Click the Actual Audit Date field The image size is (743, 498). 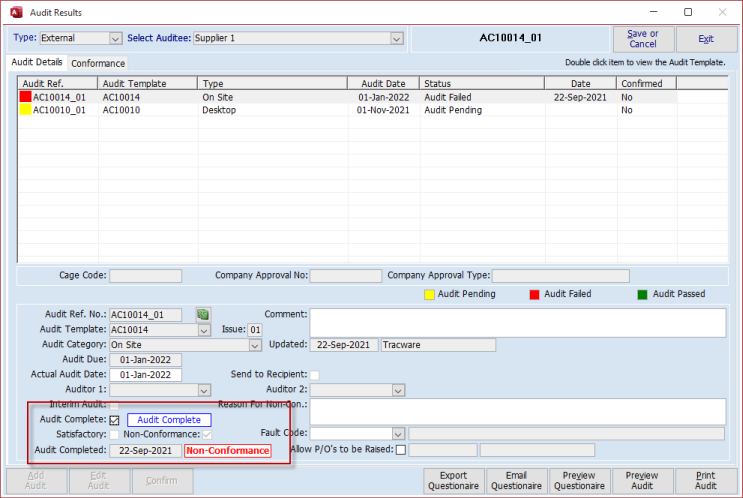point(145,375)
